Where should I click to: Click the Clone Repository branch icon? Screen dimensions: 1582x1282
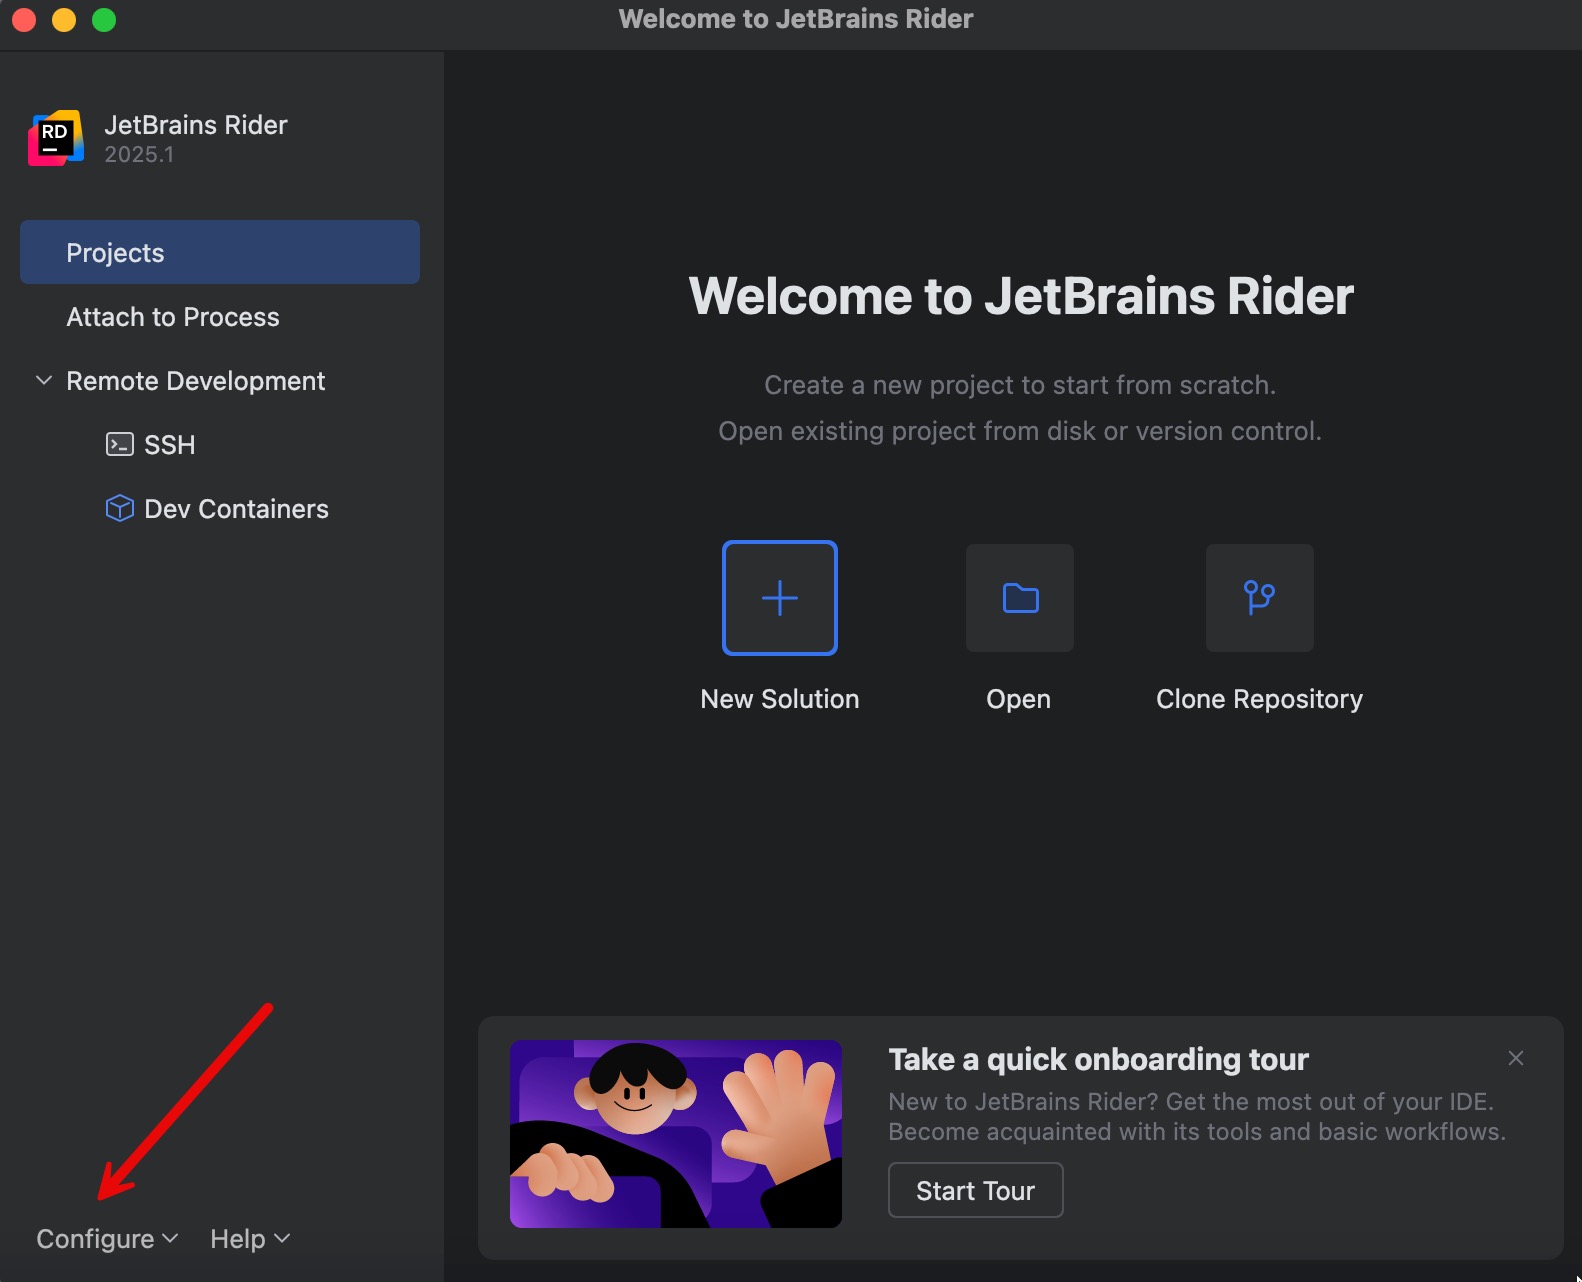pyautogui.click(x=1259, y=598)
